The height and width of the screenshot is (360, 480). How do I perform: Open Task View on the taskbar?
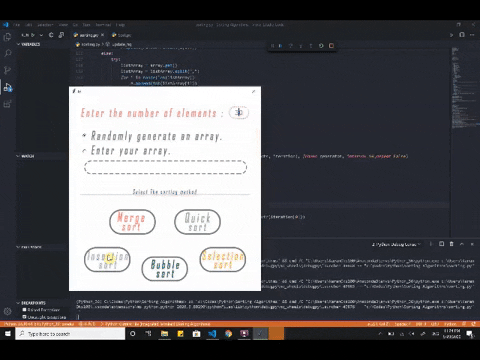pos(148,333)
